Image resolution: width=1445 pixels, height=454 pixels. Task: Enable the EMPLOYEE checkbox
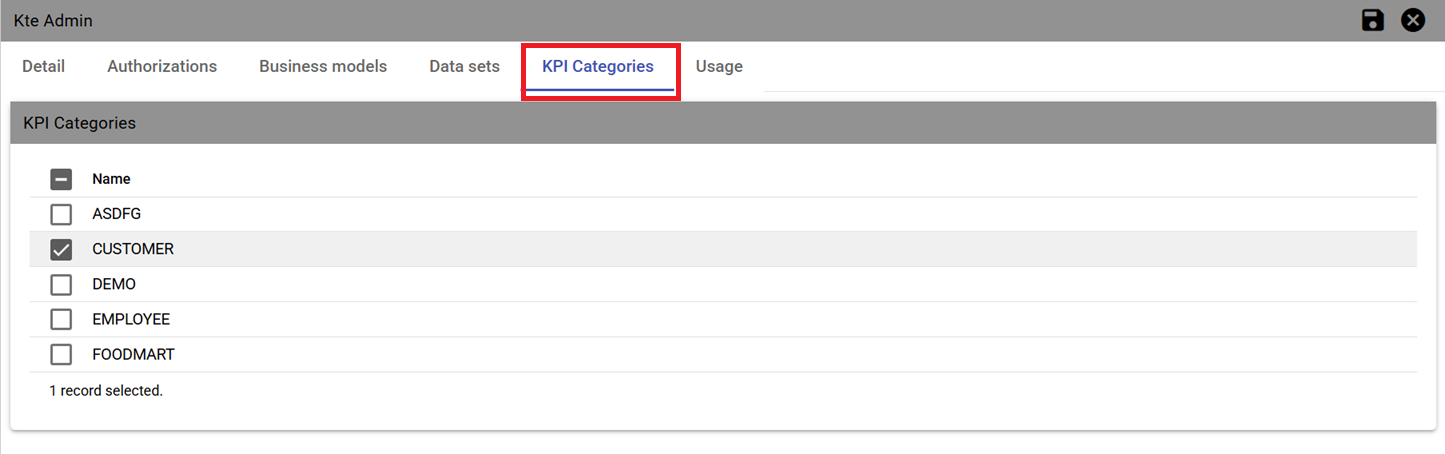coord(61,319)
